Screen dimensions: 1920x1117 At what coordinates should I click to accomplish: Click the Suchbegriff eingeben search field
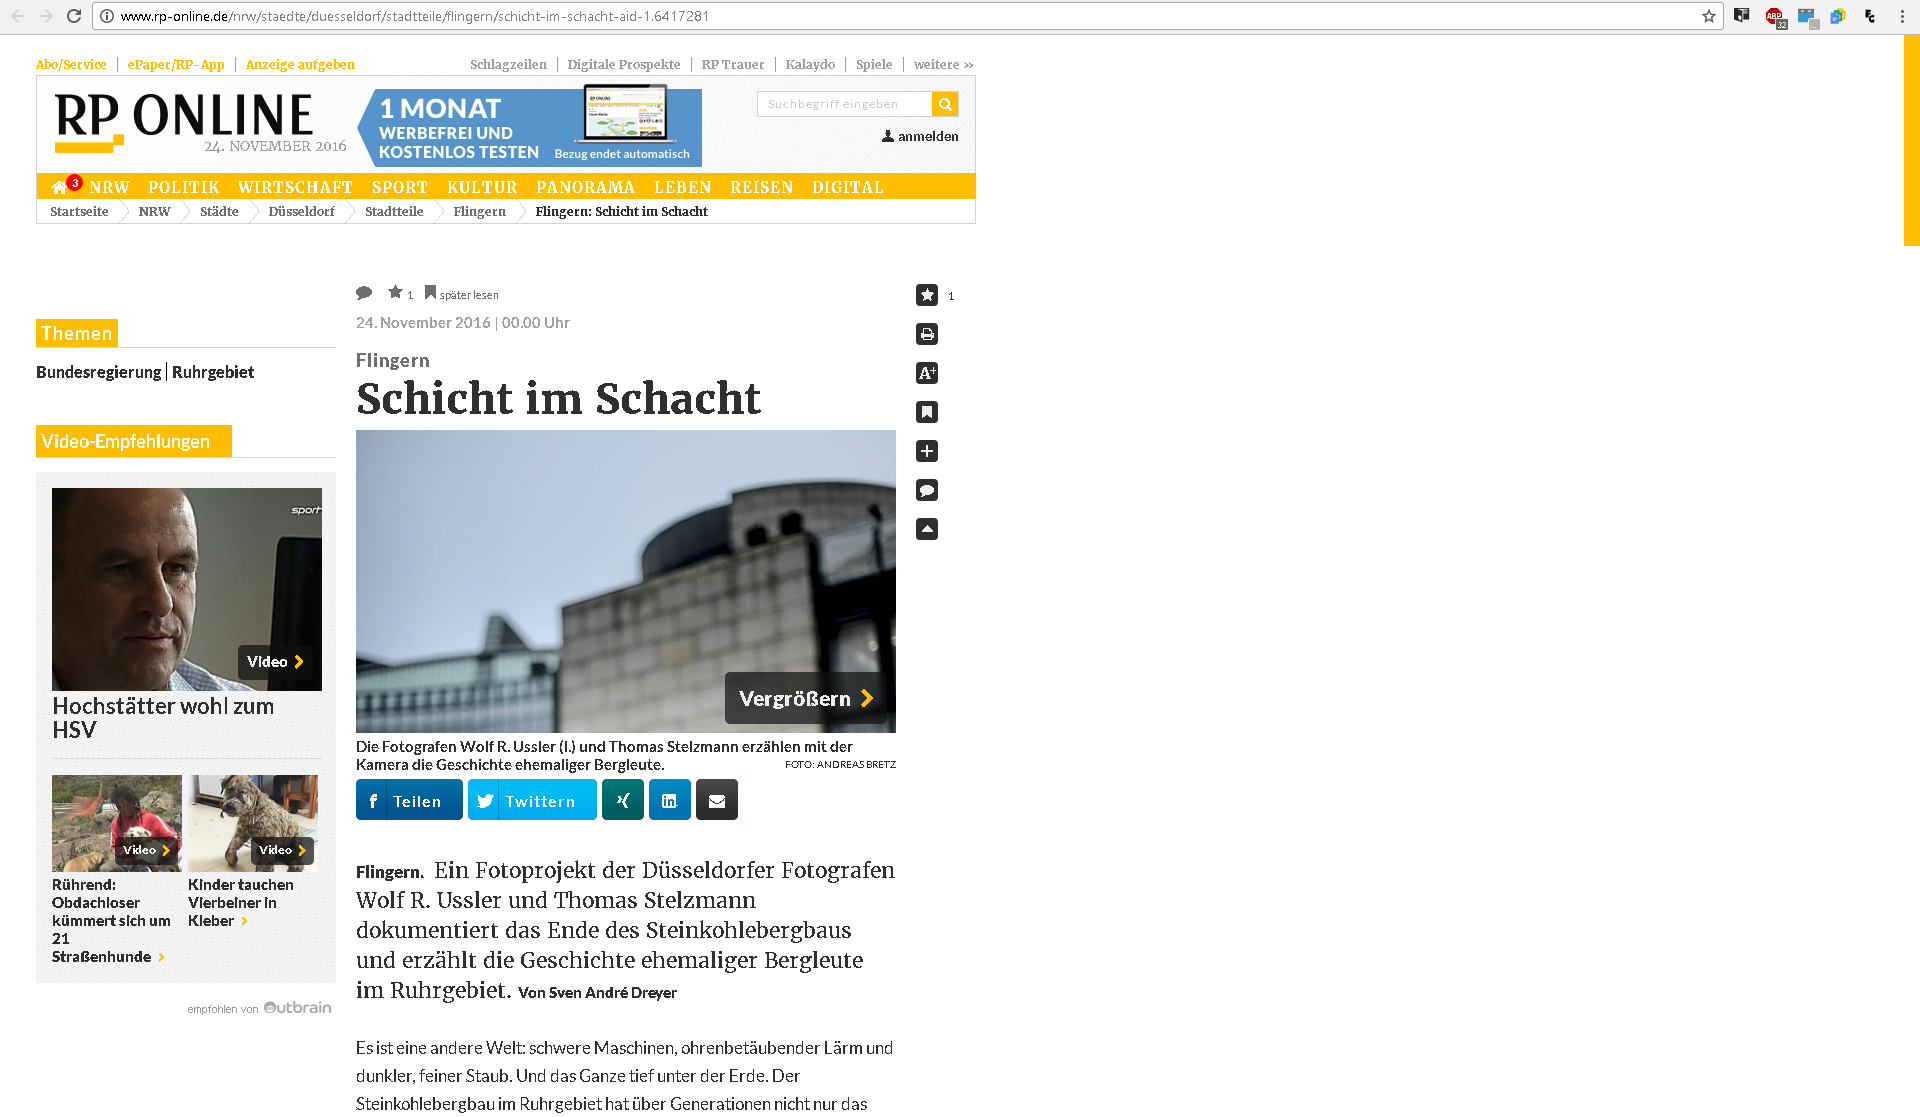[843, 104]
